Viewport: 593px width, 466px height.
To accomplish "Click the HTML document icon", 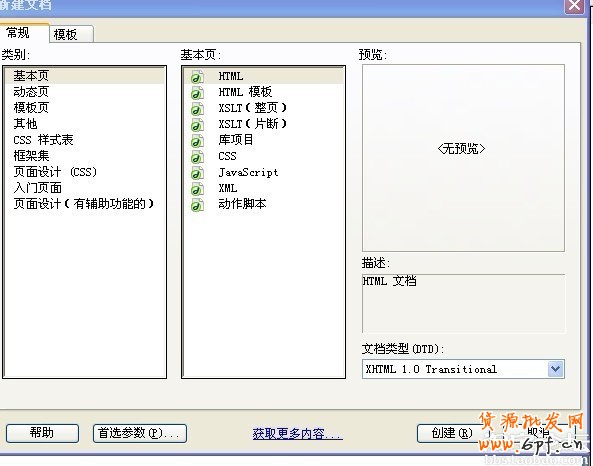I will 197,77.
